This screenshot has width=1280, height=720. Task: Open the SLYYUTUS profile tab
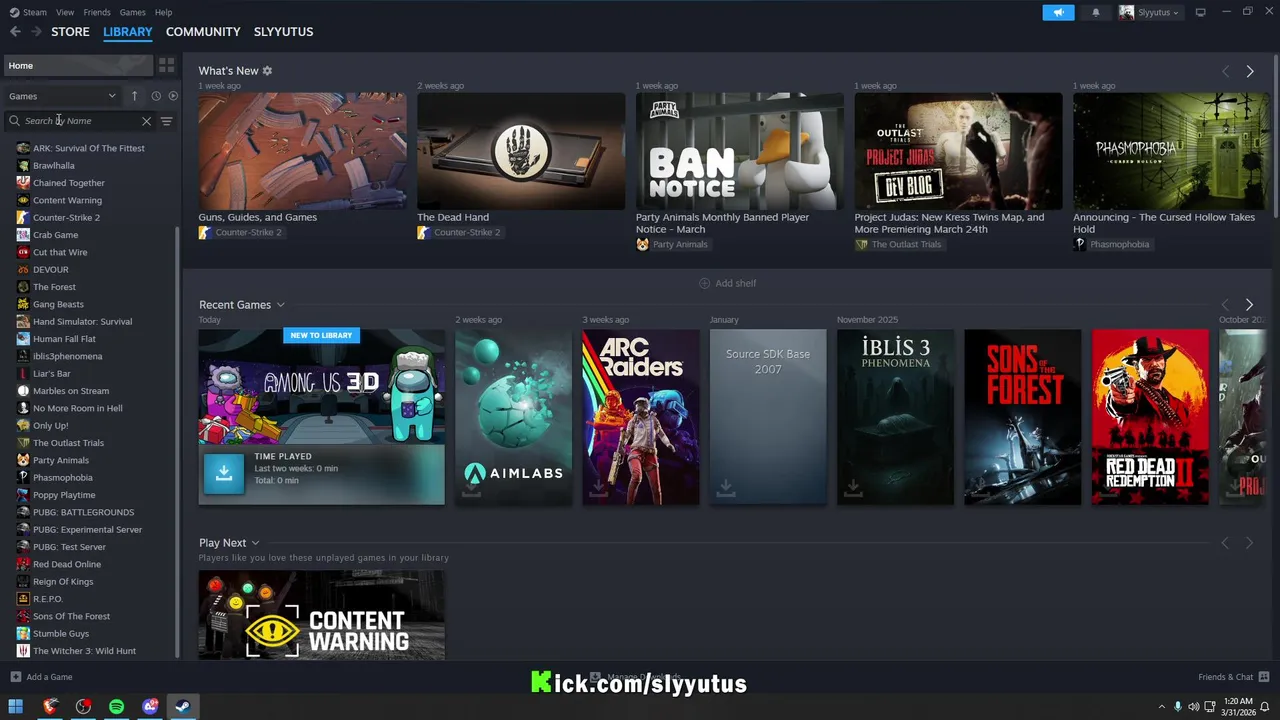pos(283,32)
